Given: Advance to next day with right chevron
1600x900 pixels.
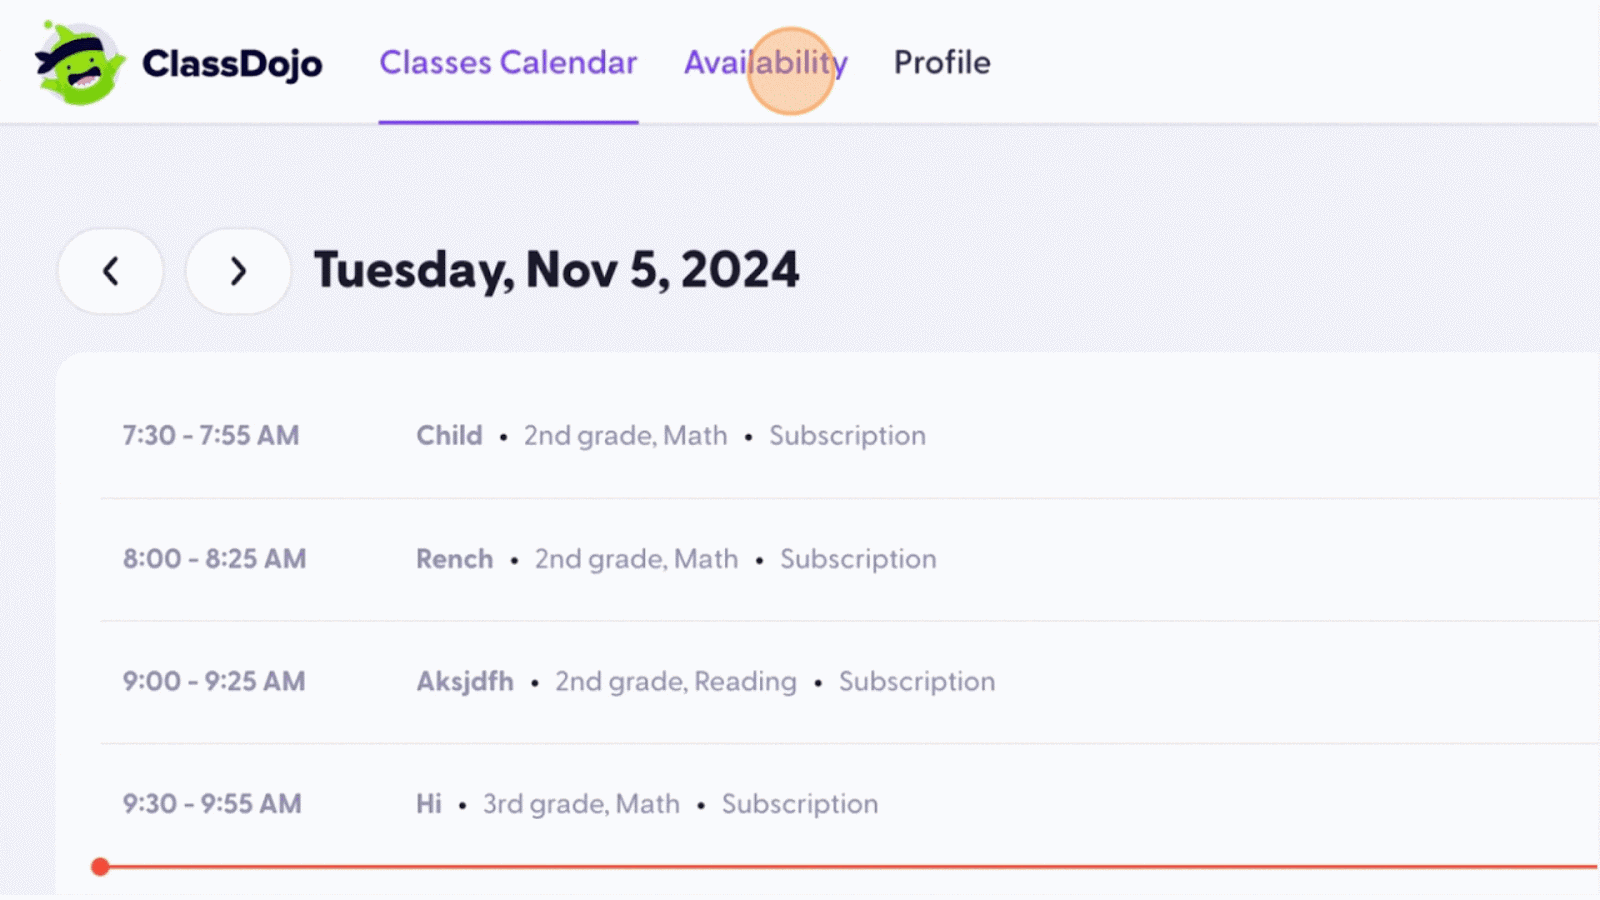Looking at the screenshot, I should tap(238, 271).
